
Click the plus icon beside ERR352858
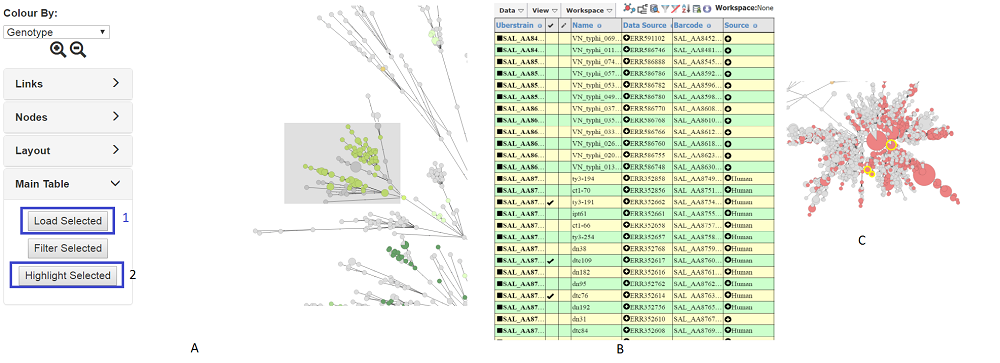click(626, 179)
